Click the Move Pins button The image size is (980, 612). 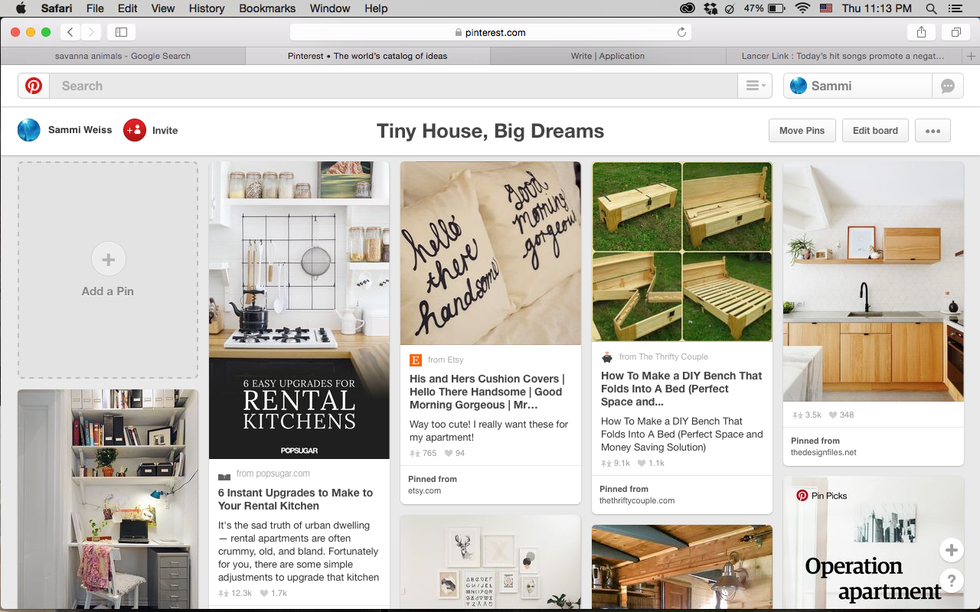pos(801,130)
